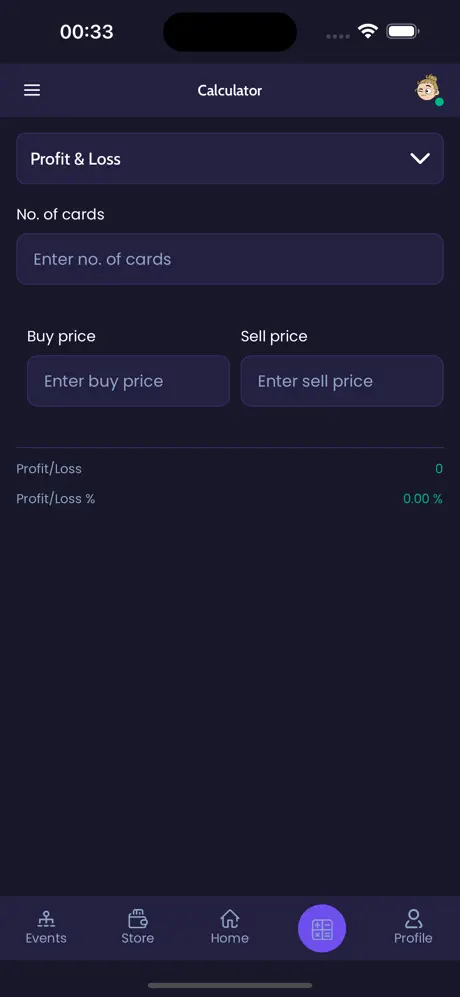Open the hamburger menu
Screen dimensions: 460x997
point(32,90)
